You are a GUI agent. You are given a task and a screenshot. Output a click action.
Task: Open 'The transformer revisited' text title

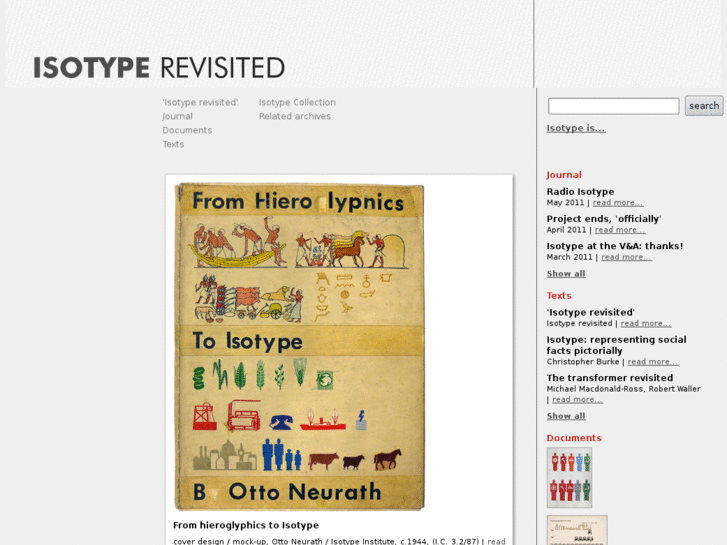(x=609, y=378)
